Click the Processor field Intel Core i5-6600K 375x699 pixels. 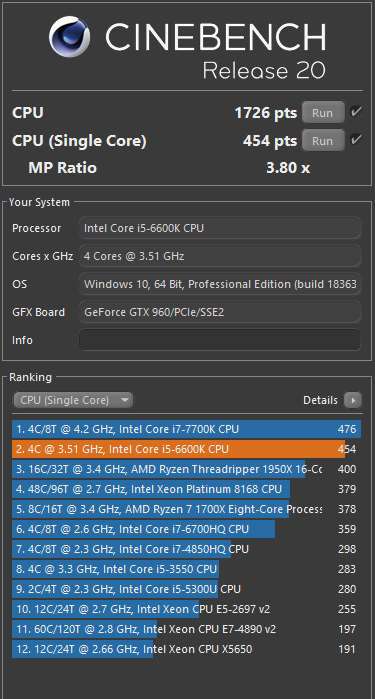pyautogui.click(x=220, y=228)
